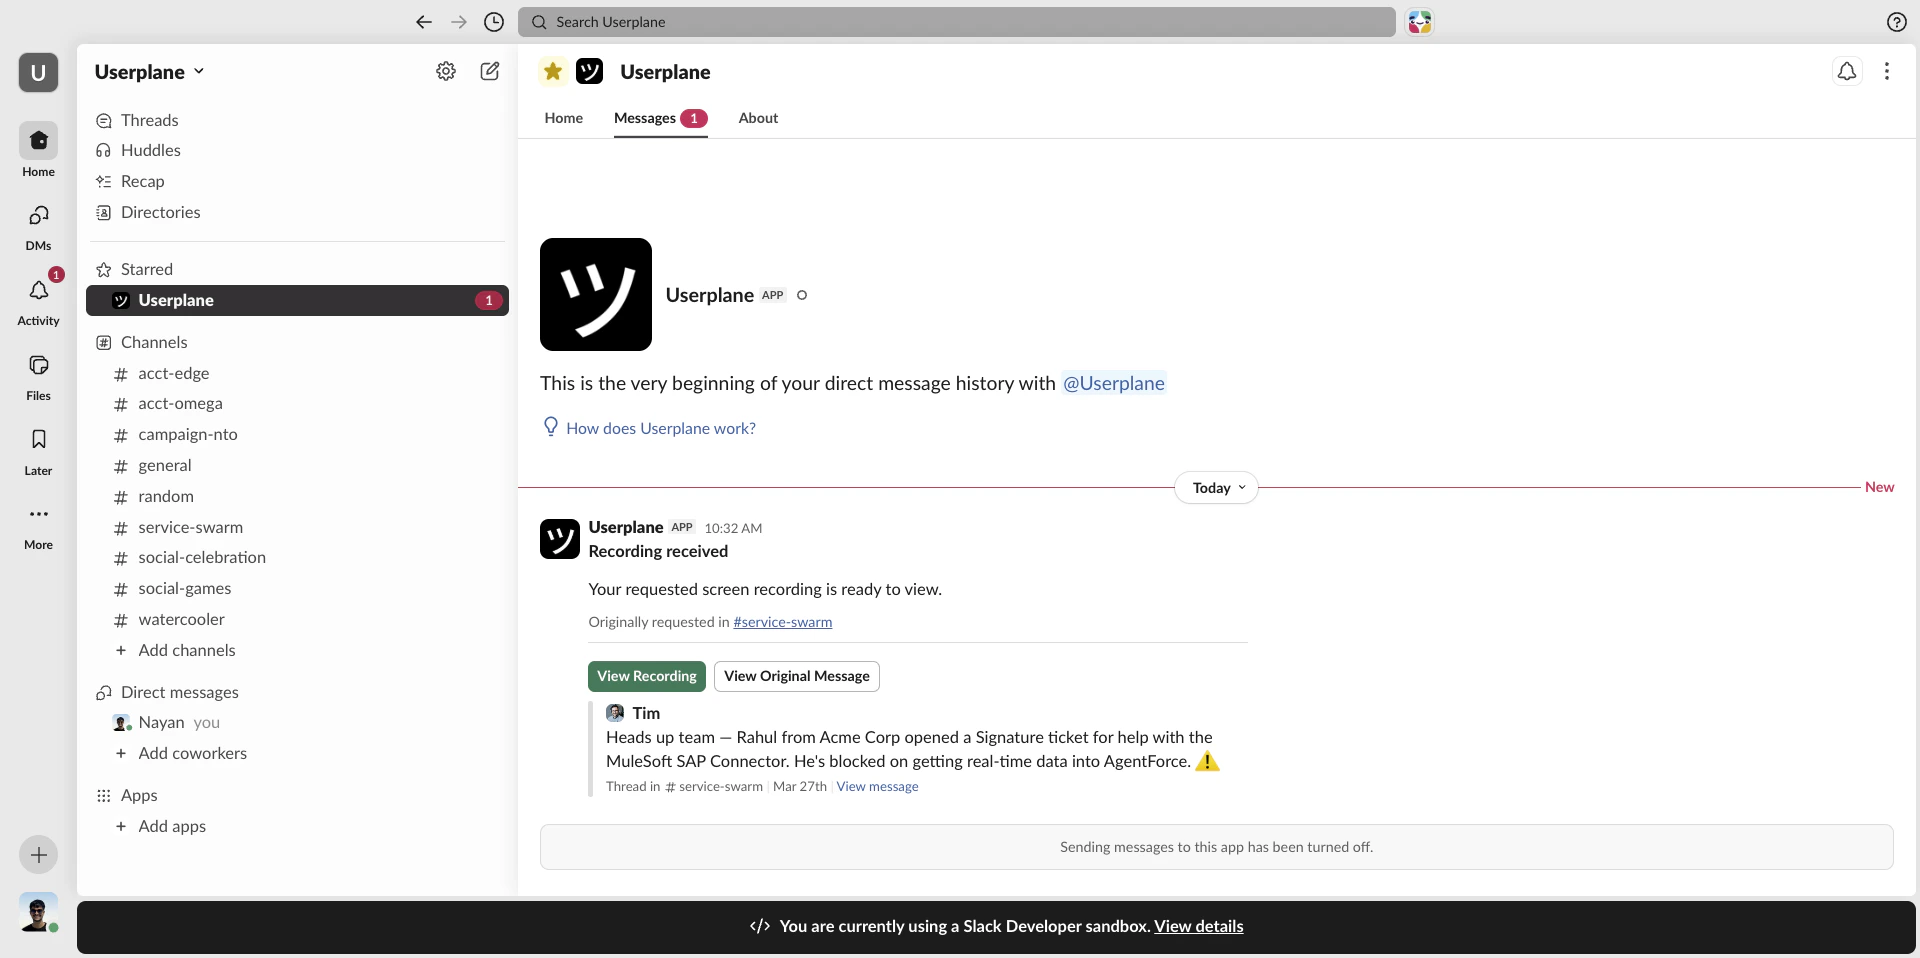Open How does Userplane work link
Screen dimensions: 1920x958
pos(661,428)
